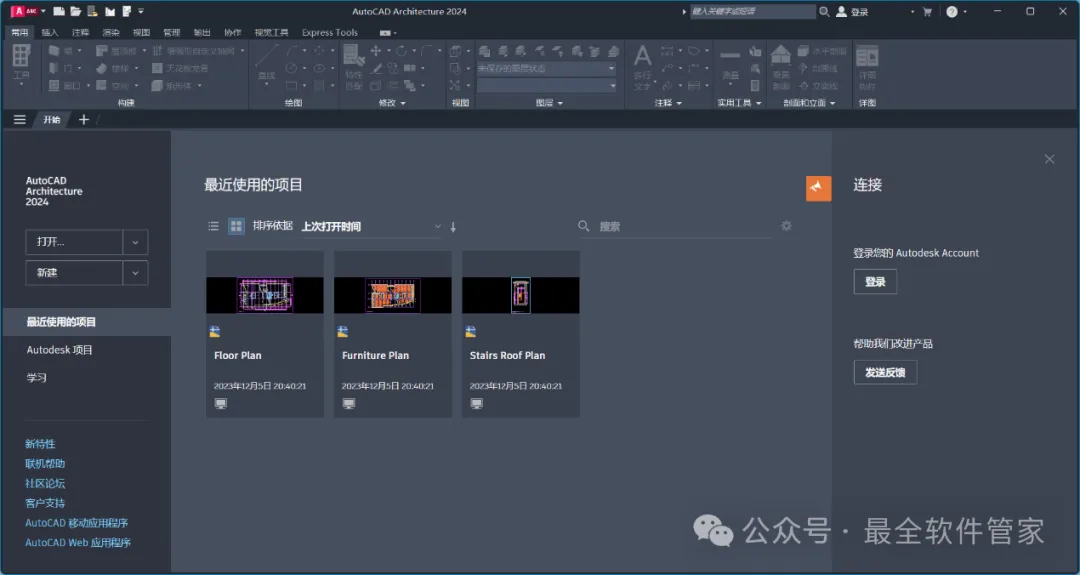This screenshot has height=575, width=1080.
Task: Click the plus icon to add new drawing tab
Action: [84, 120]
